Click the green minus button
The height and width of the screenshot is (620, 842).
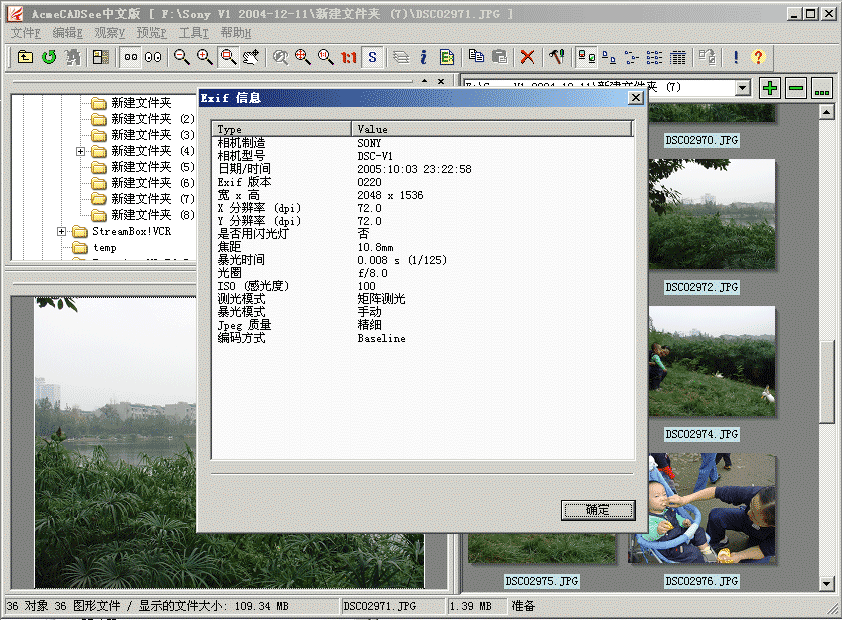coord(796,87)
